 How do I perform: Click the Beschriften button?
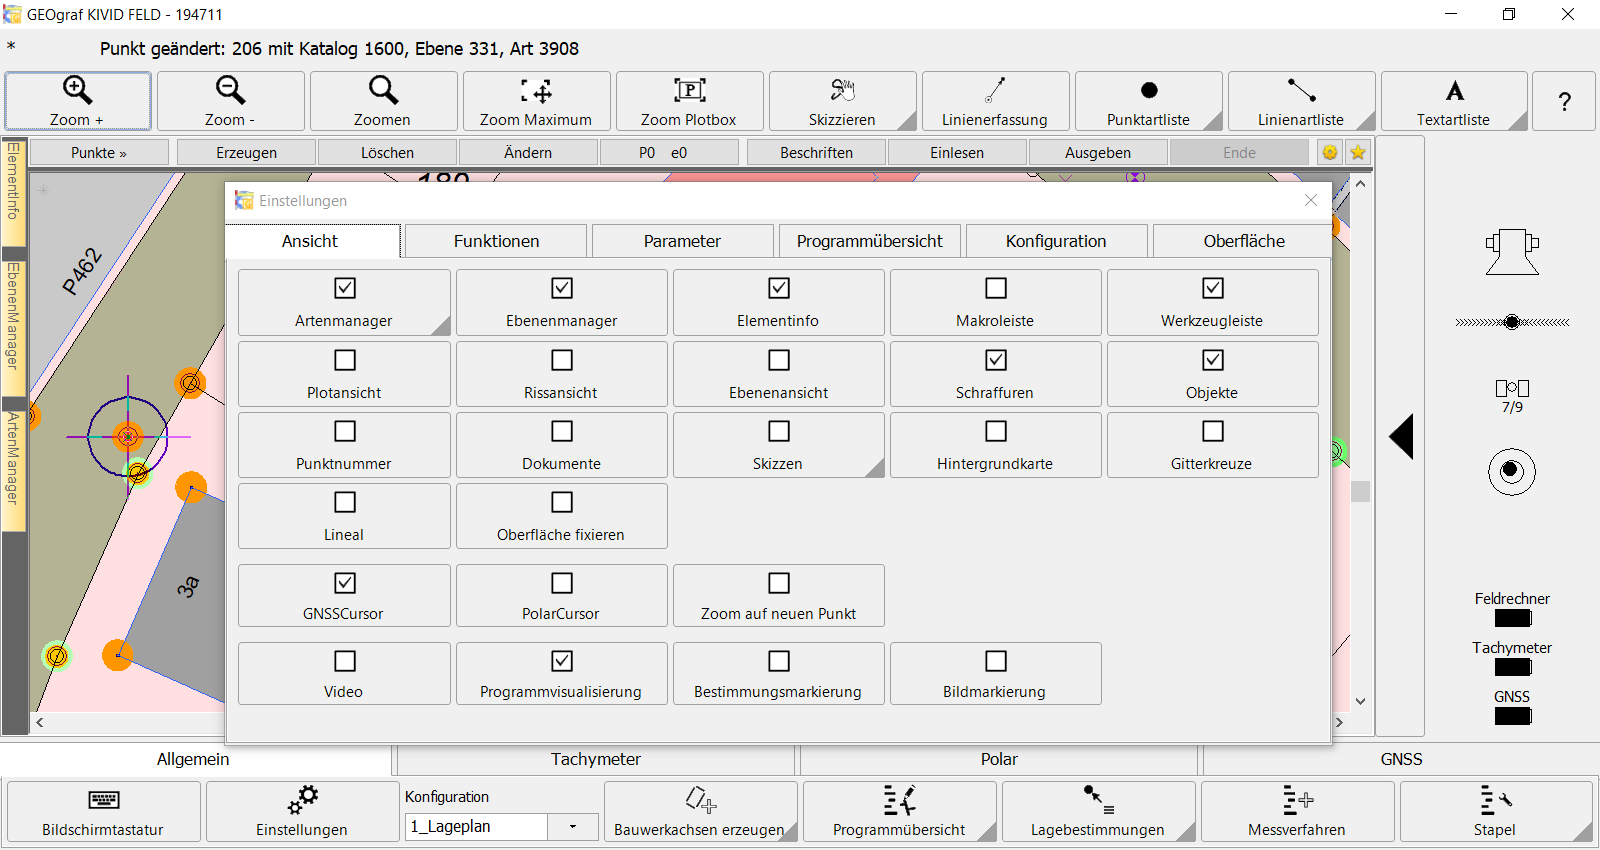[x=816, y=152]
